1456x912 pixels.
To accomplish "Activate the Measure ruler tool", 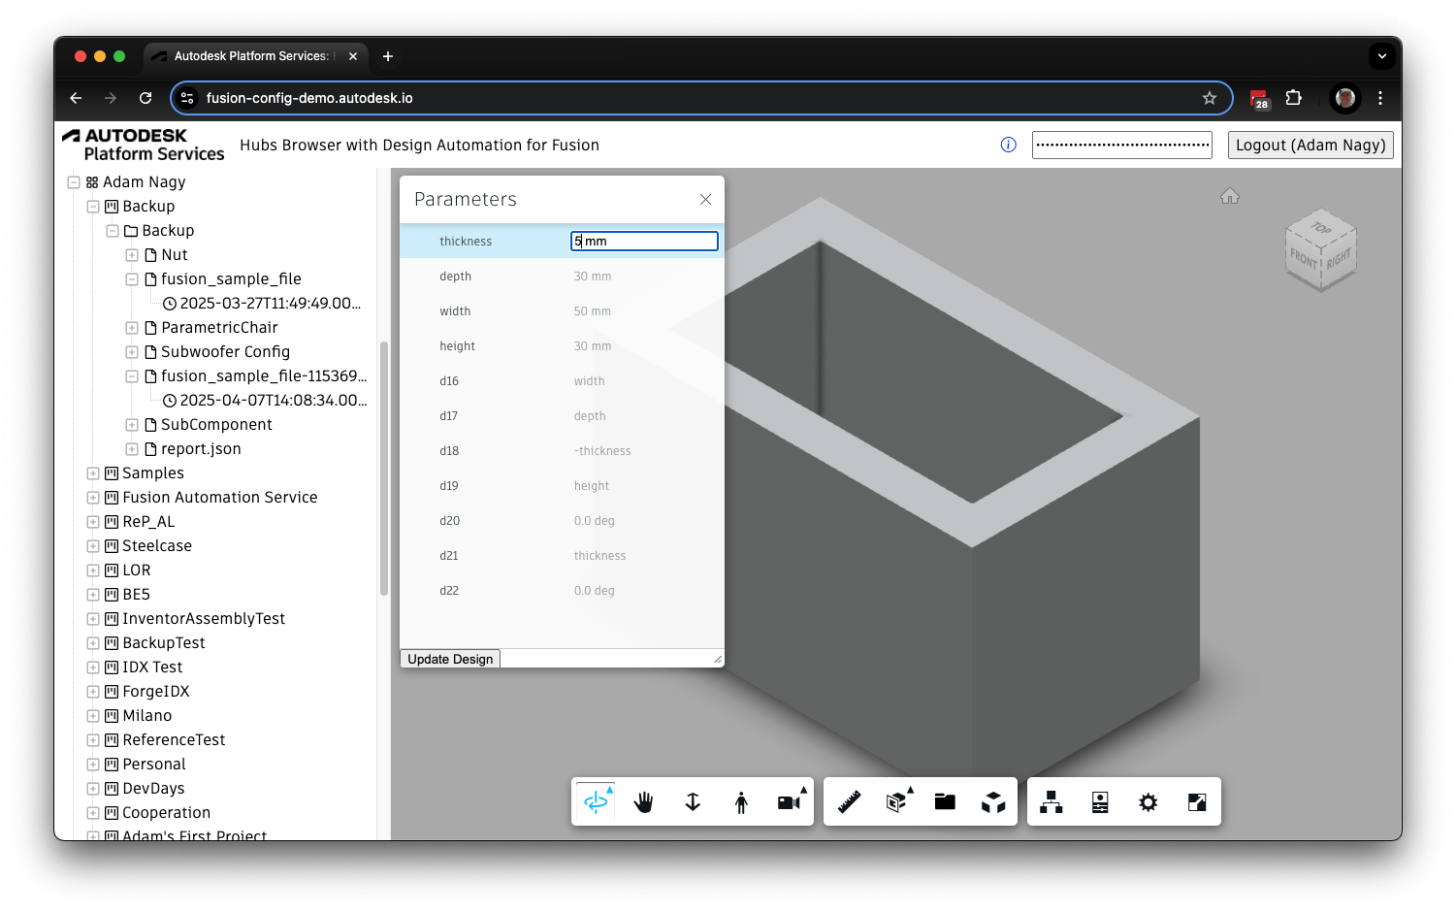I will pos(848,801).
